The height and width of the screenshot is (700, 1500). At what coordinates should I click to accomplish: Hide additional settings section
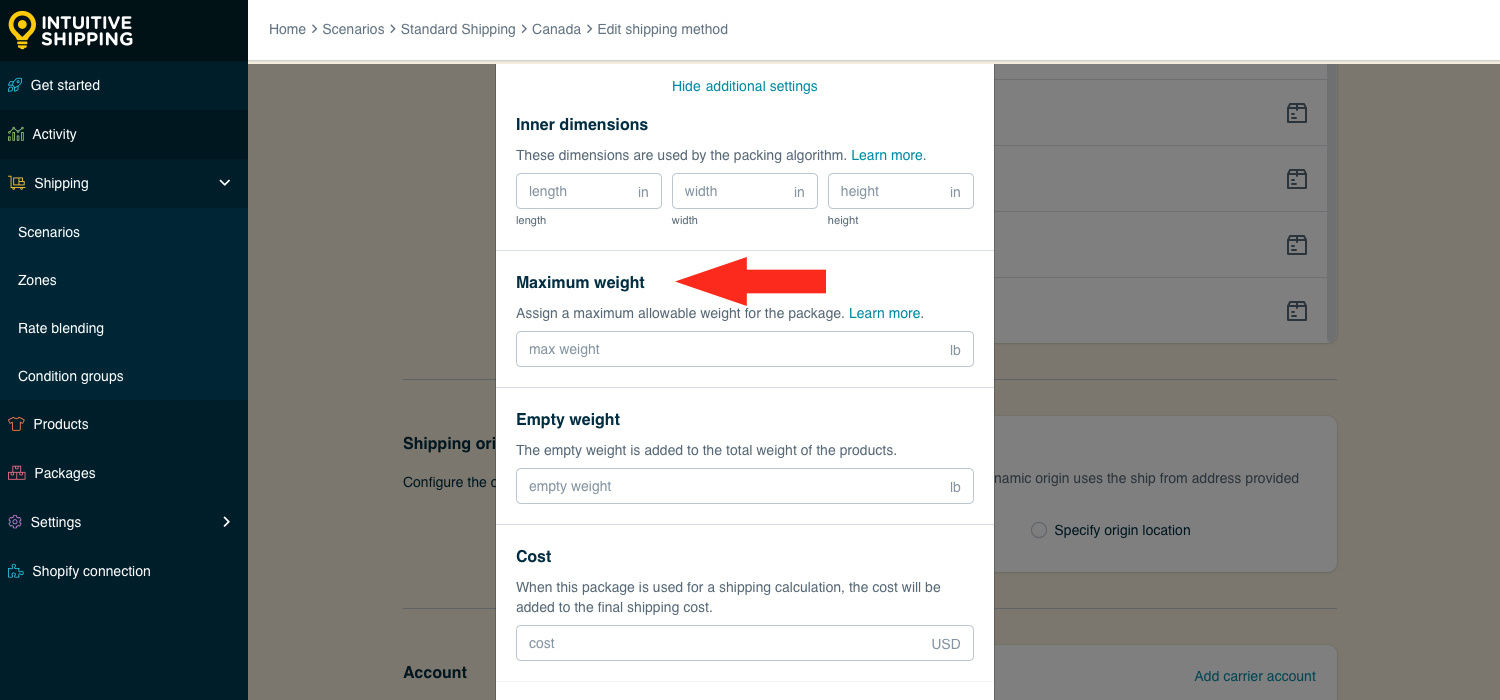745,86
